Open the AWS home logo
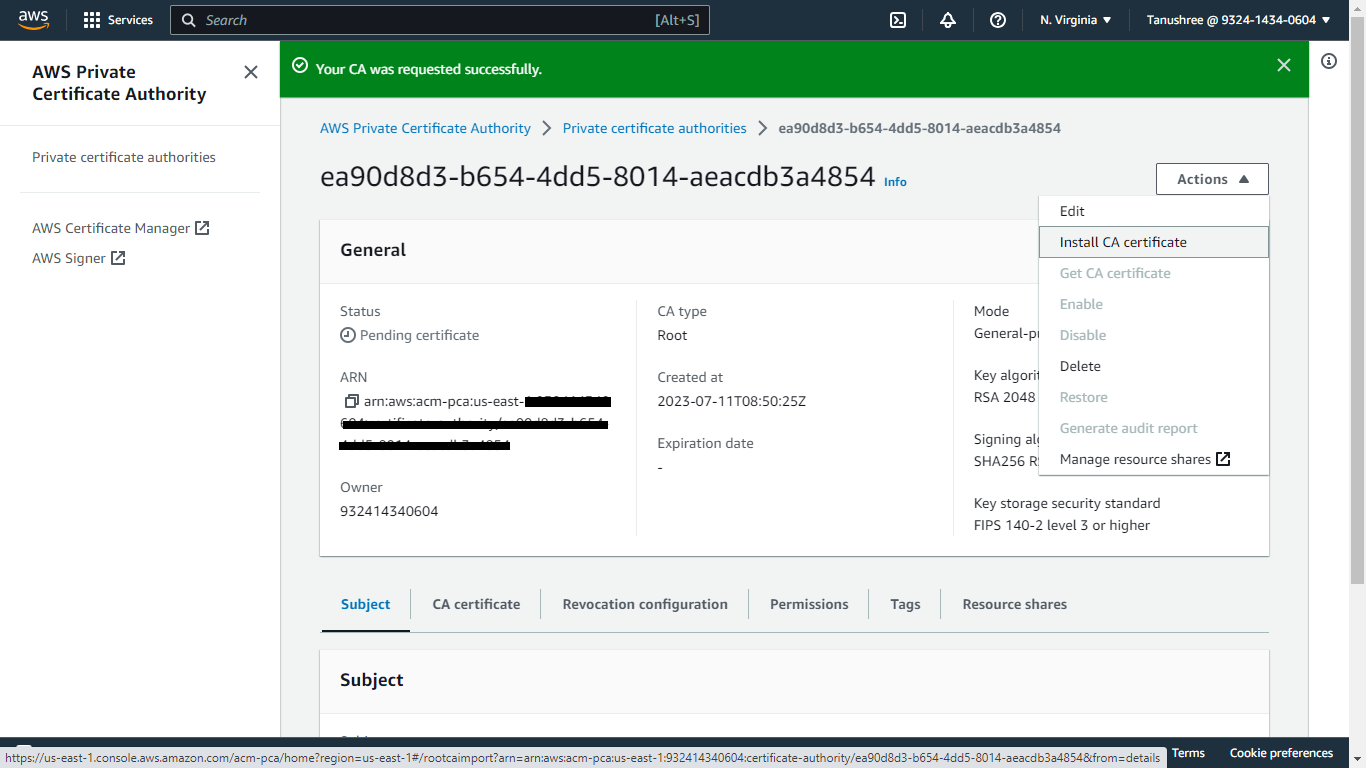 pos(33,19)
